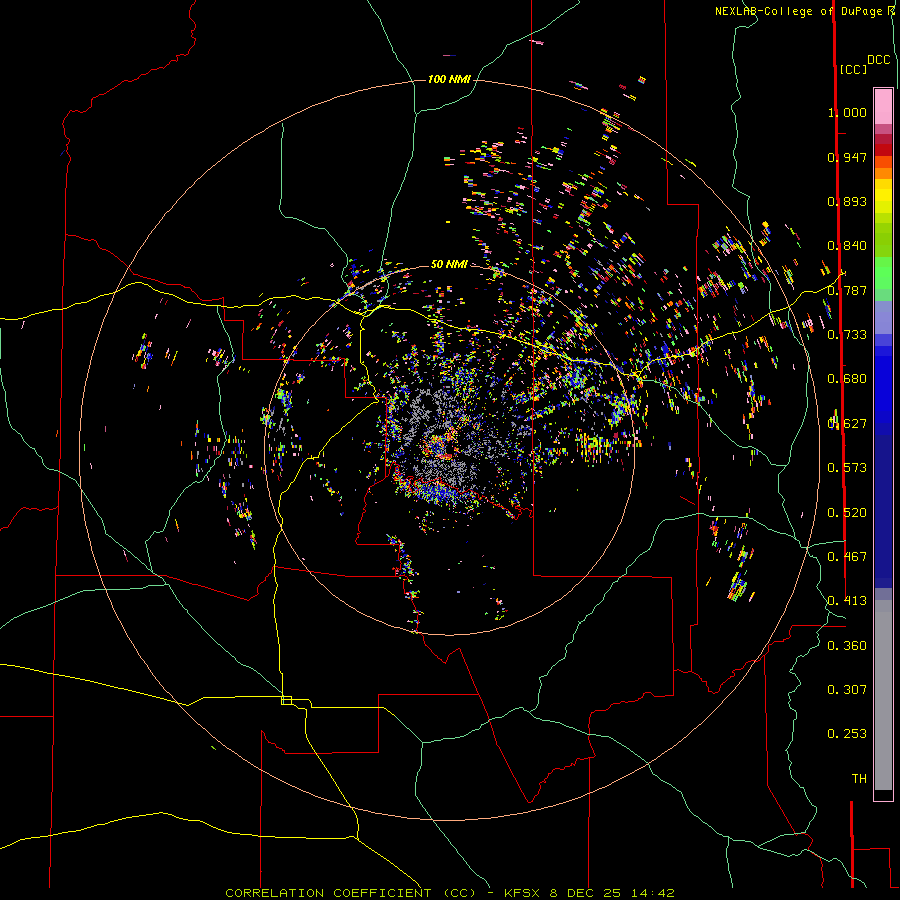Select the 0.733 scale value

(847, 335)
